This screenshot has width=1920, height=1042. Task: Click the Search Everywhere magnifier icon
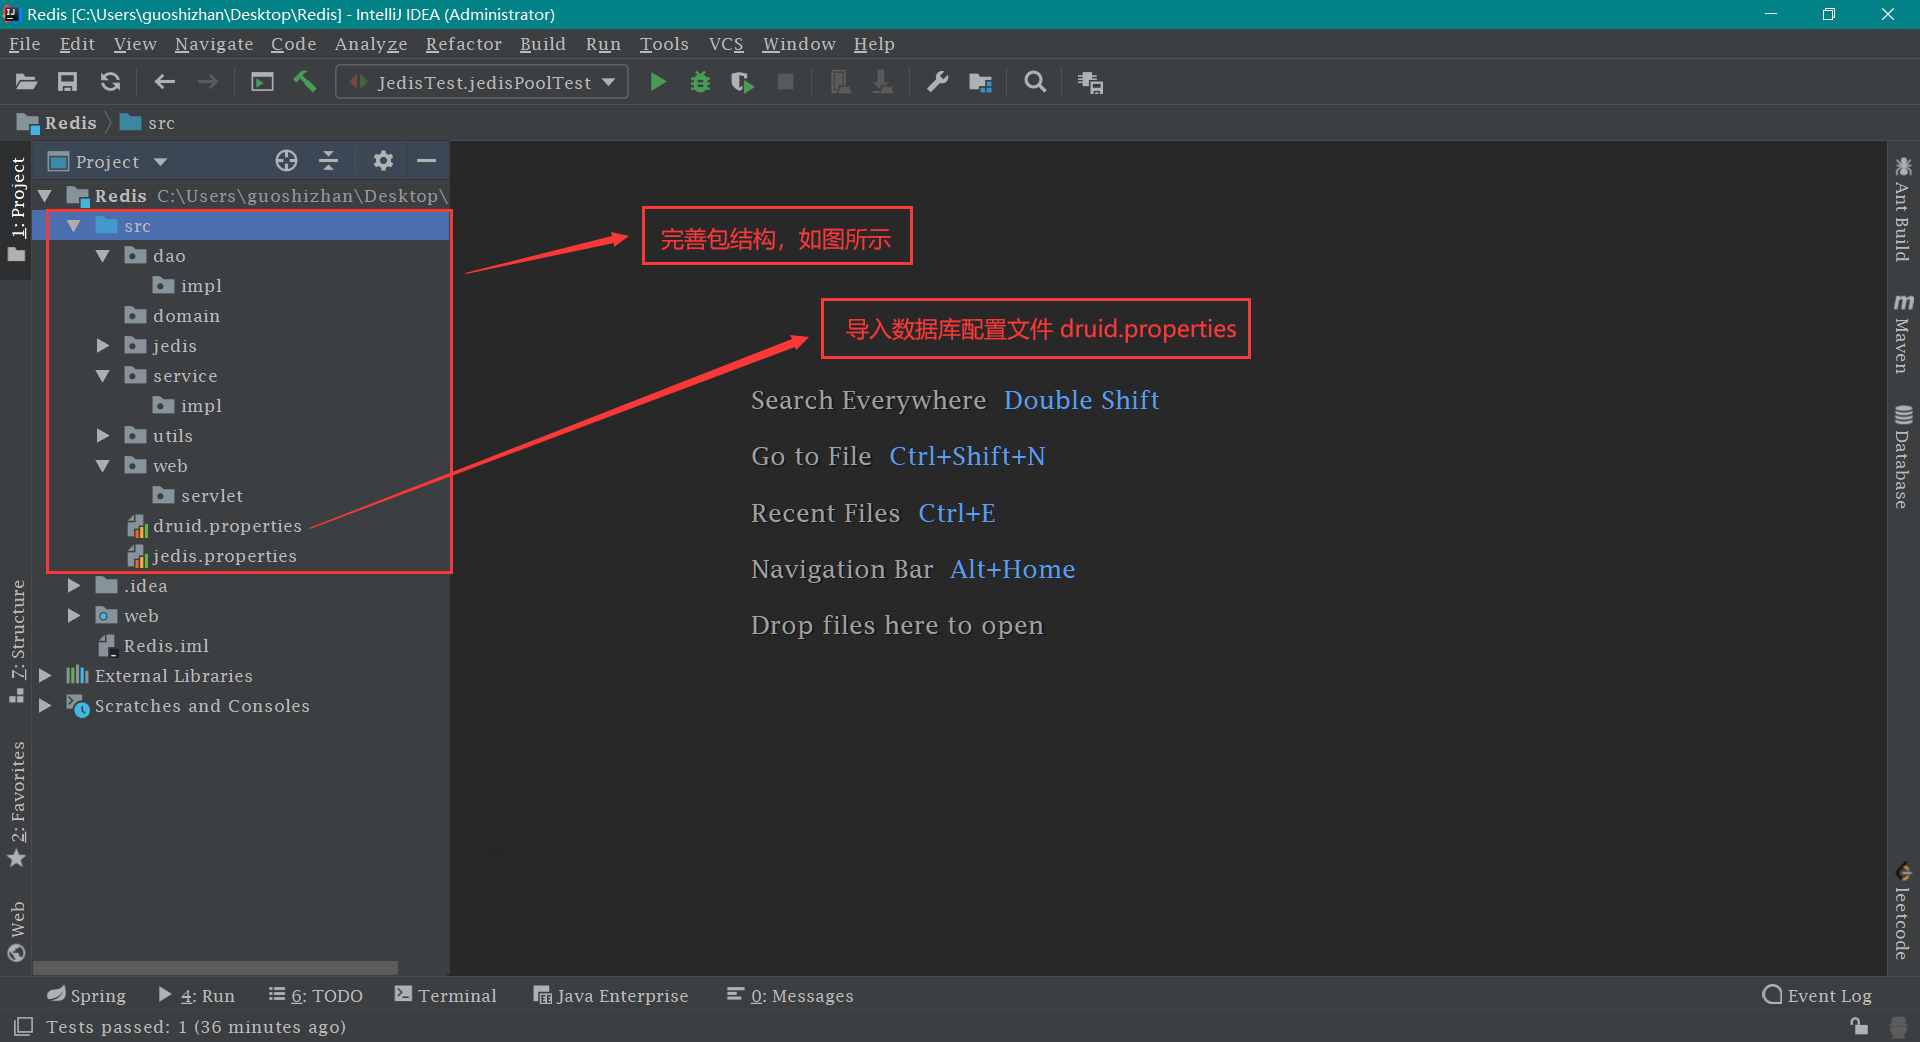coord(1035,83)
